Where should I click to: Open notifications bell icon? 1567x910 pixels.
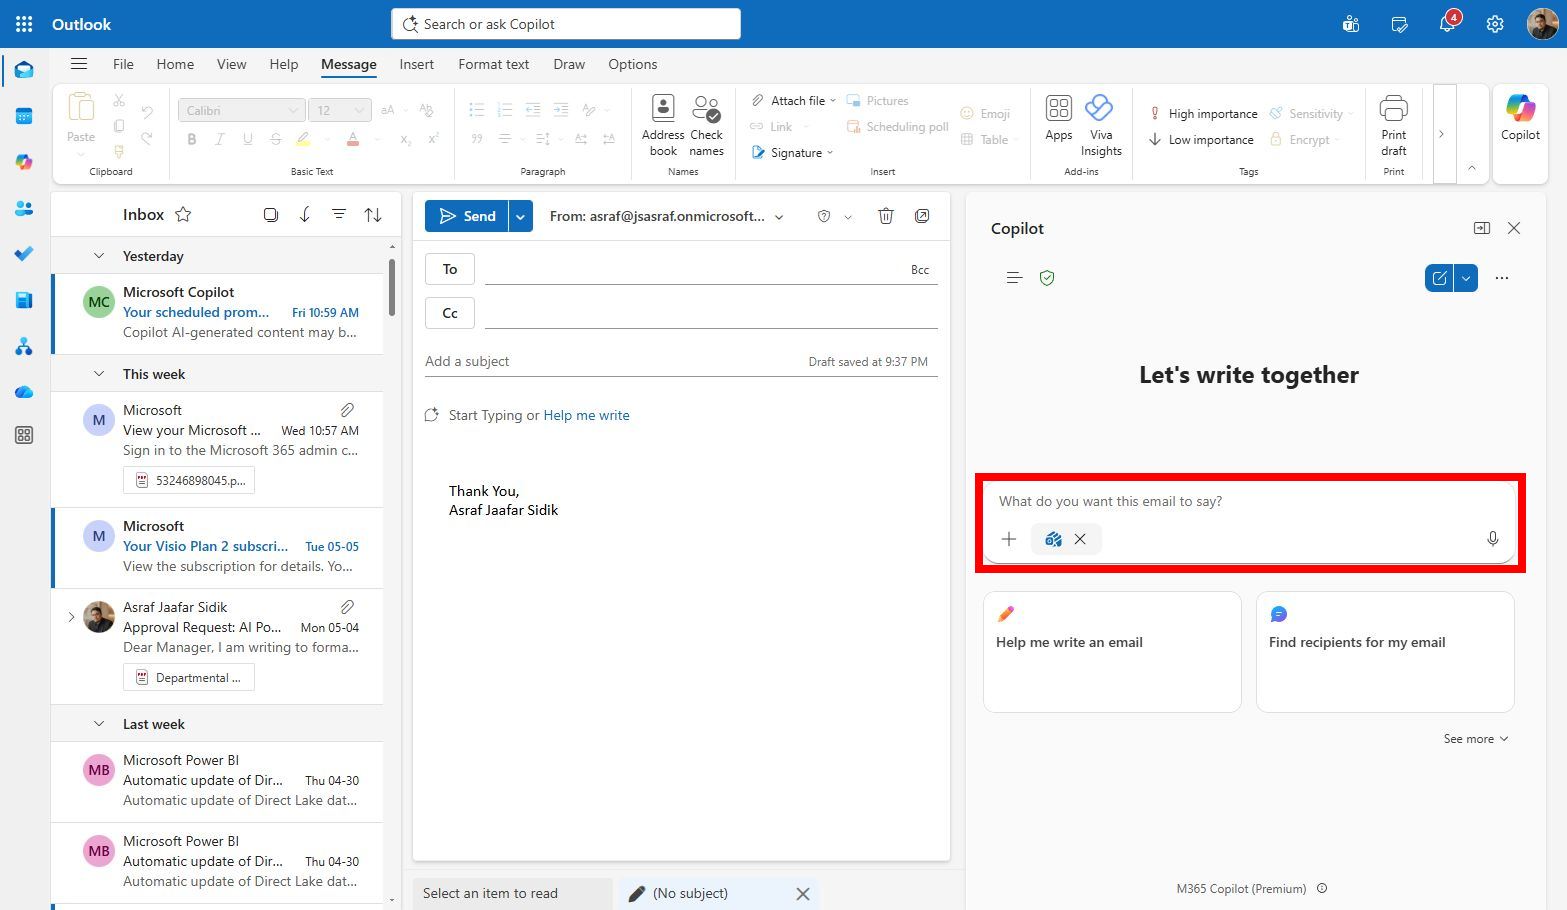(x=1447, y=24)
